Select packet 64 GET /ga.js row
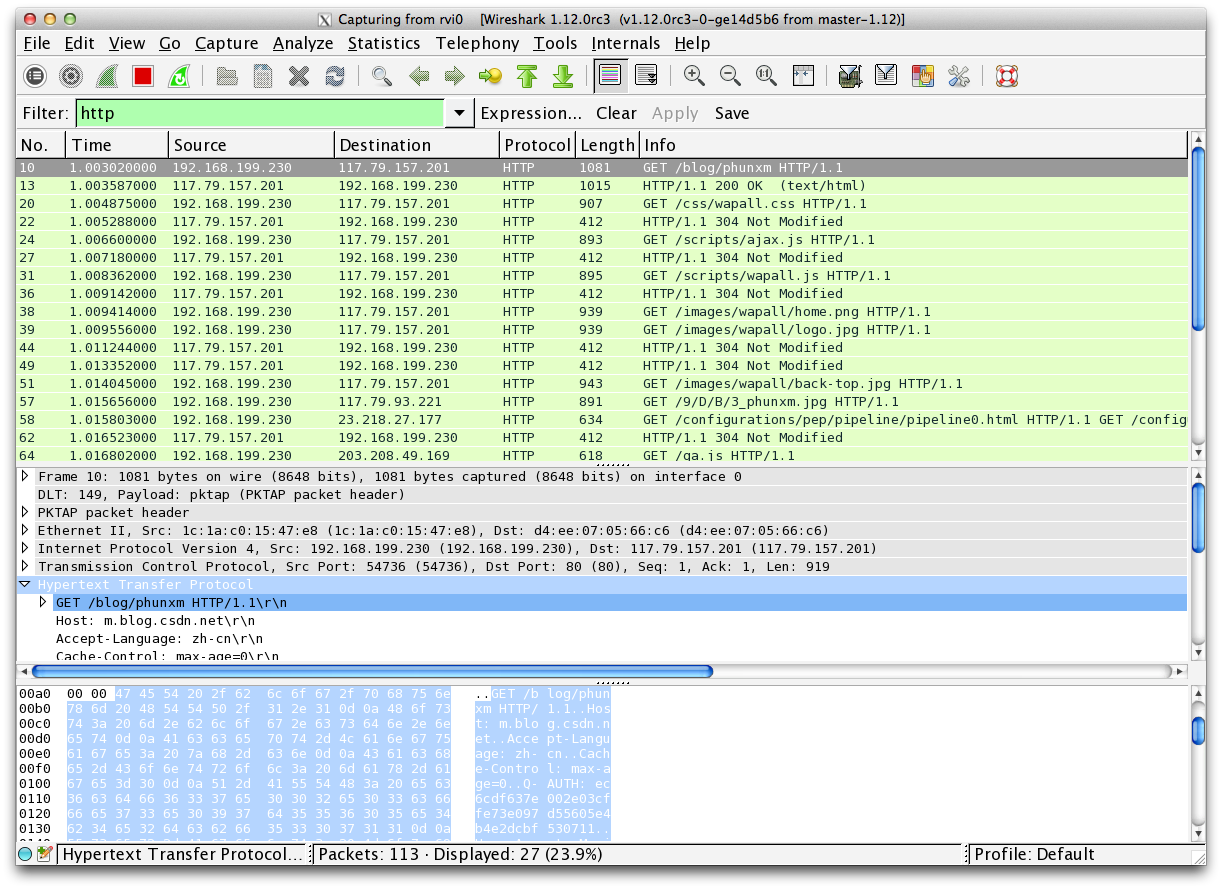This screenshot has width=1222, height=889. click(x=602, y=455)
